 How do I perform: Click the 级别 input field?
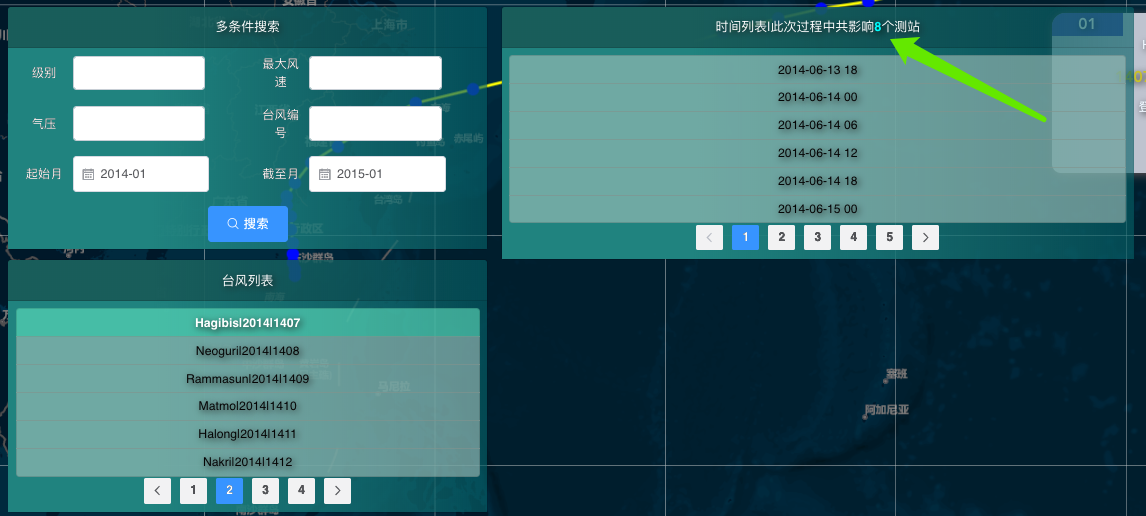[139, 73]
